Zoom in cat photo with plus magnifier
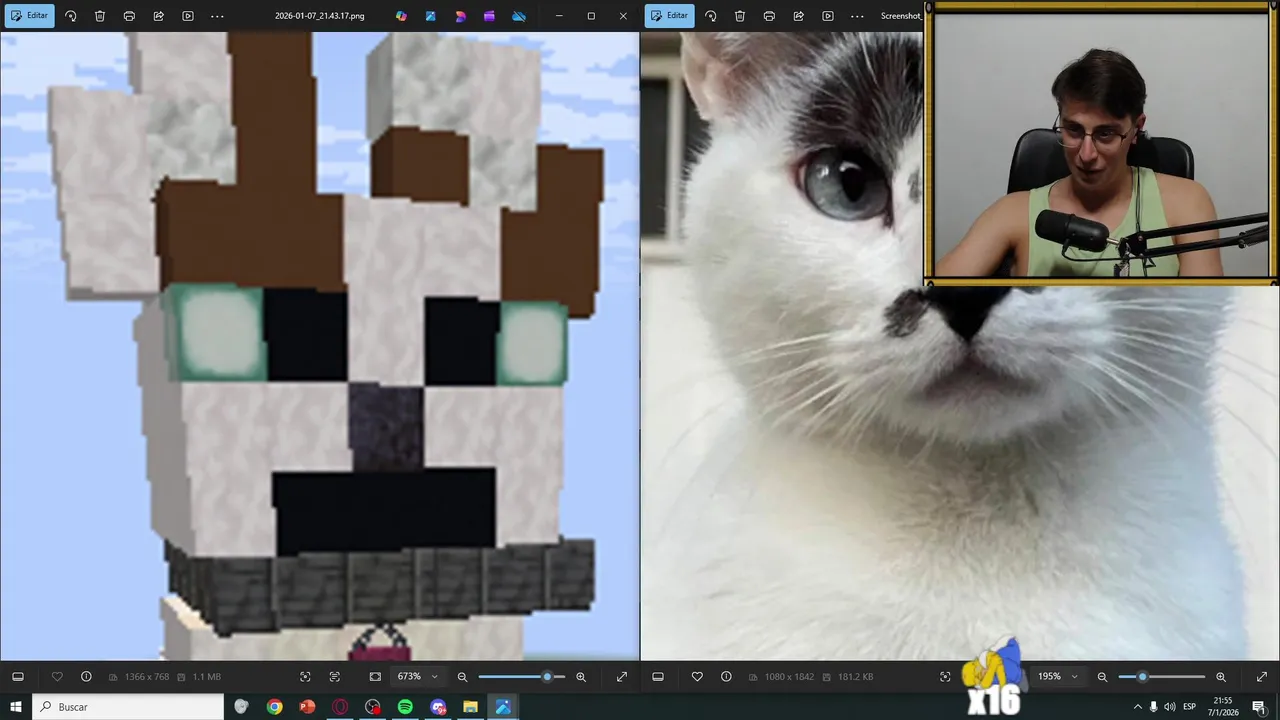Image resolution: width=1280 pixels, height=720 pixels. [1221, 677]
